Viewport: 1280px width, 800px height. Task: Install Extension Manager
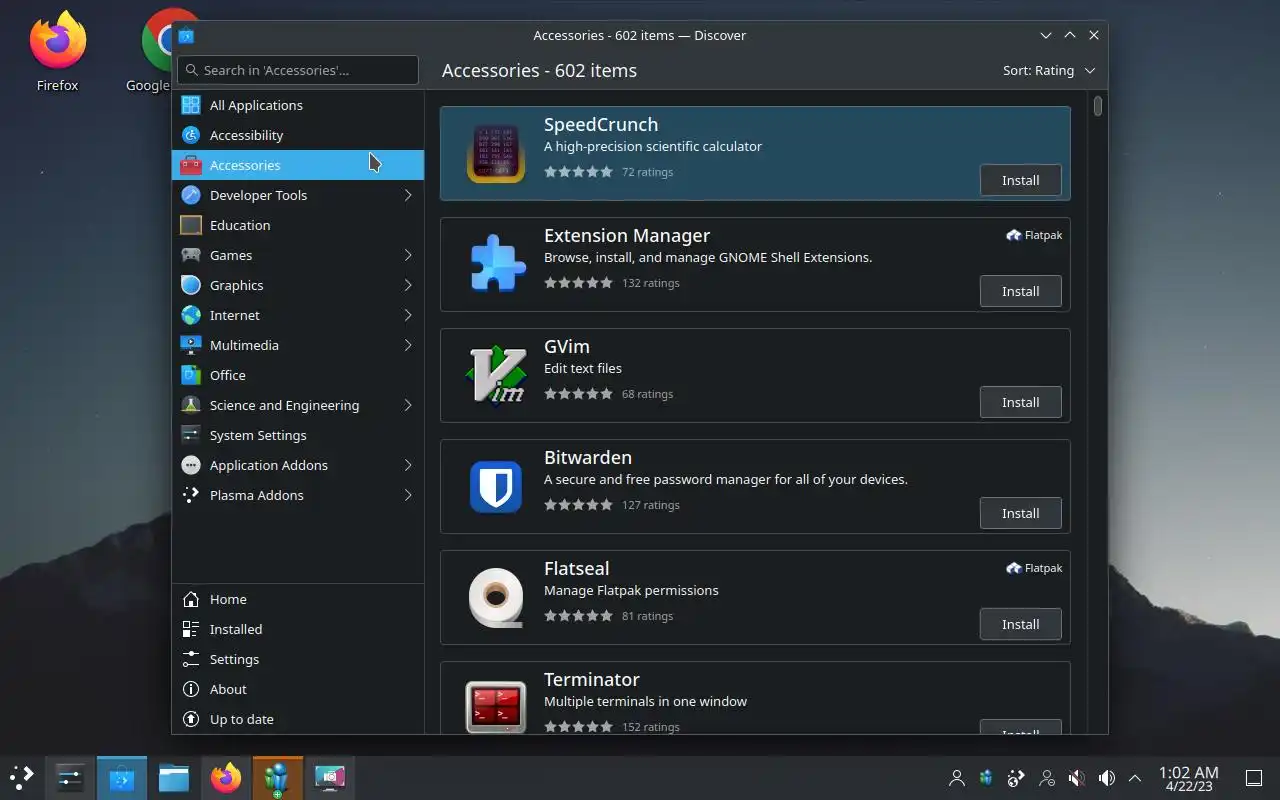coord(1020,291)
